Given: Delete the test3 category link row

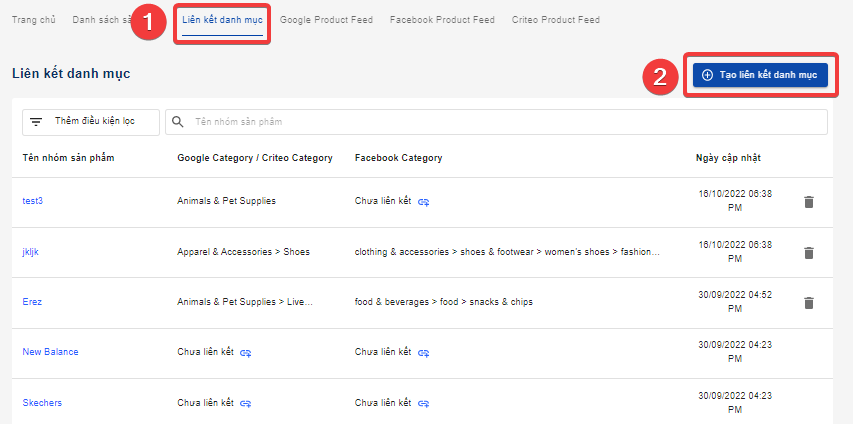Looking at the screenshot, I should coord(809,202).
